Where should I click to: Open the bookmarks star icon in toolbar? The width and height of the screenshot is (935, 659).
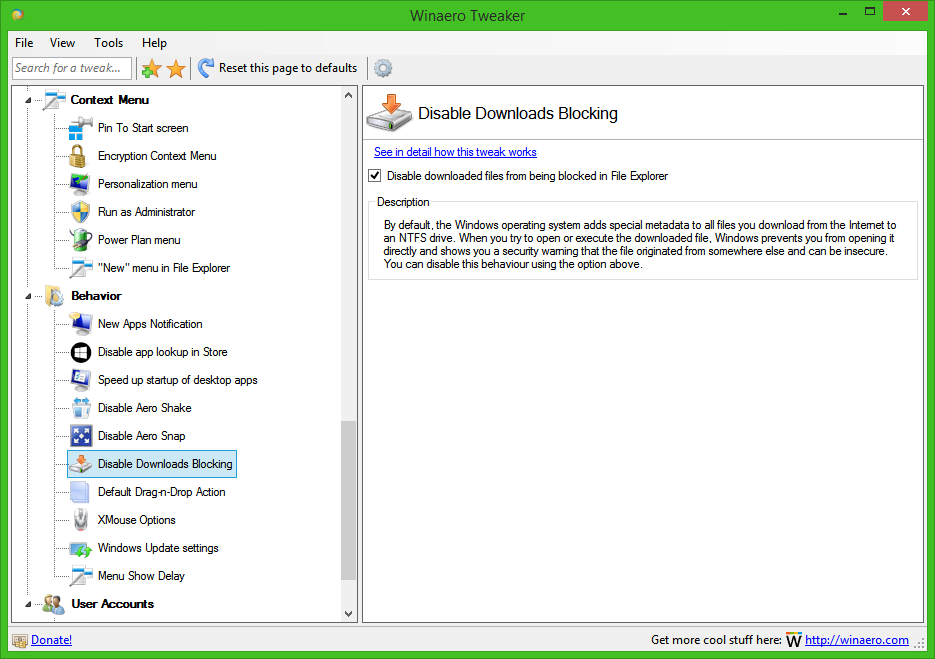coord(176,69)
